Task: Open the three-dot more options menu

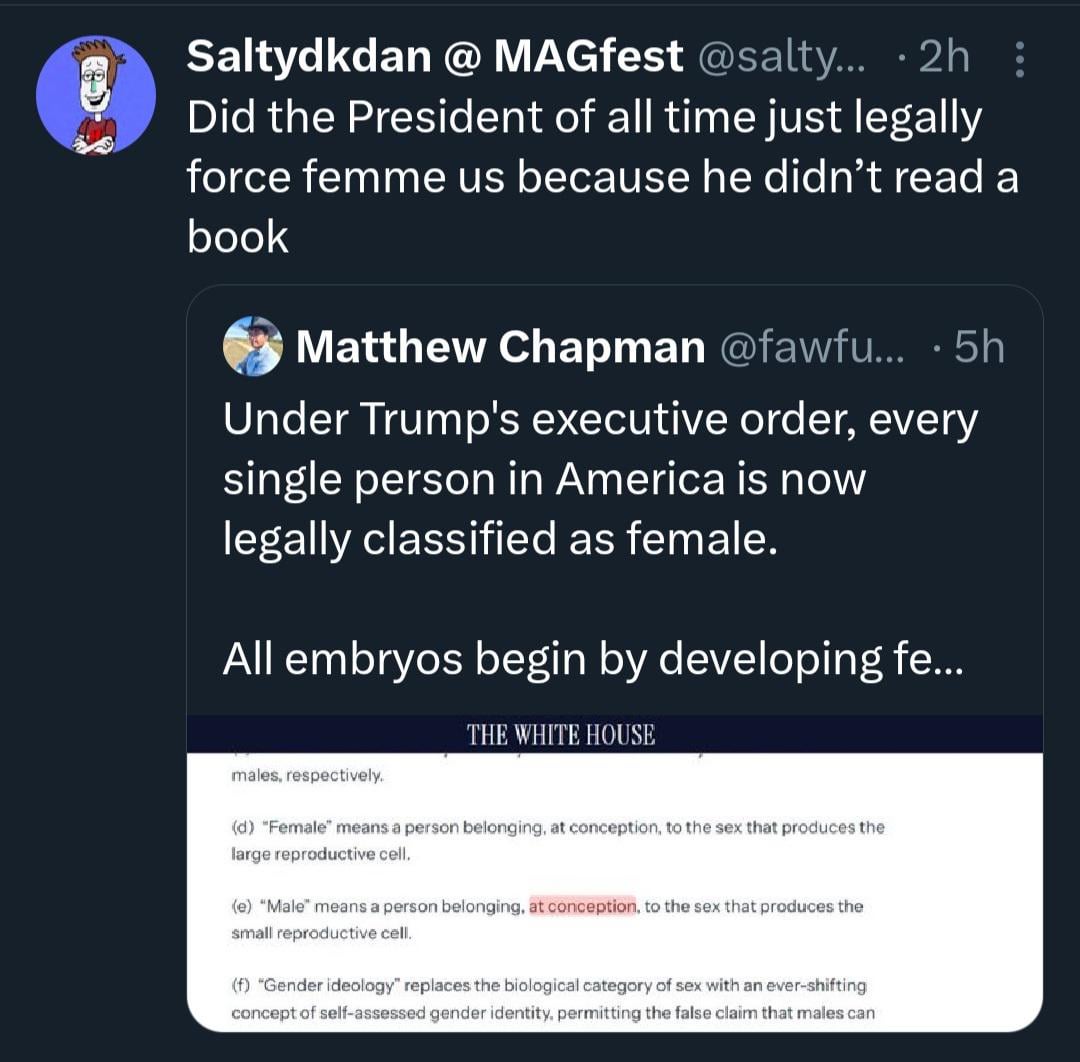Action: tap(1019, 60)
